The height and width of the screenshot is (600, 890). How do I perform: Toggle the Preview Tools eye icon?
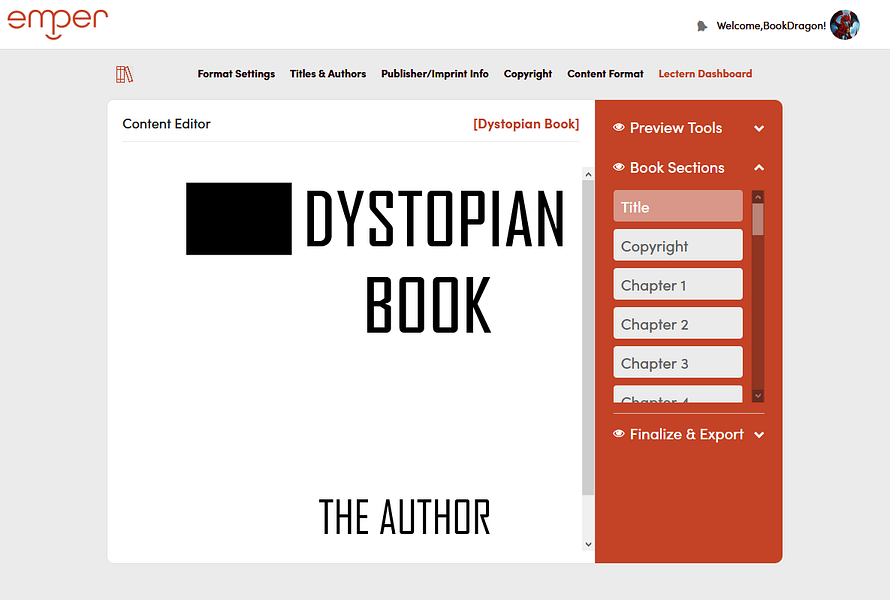(619, 128)
